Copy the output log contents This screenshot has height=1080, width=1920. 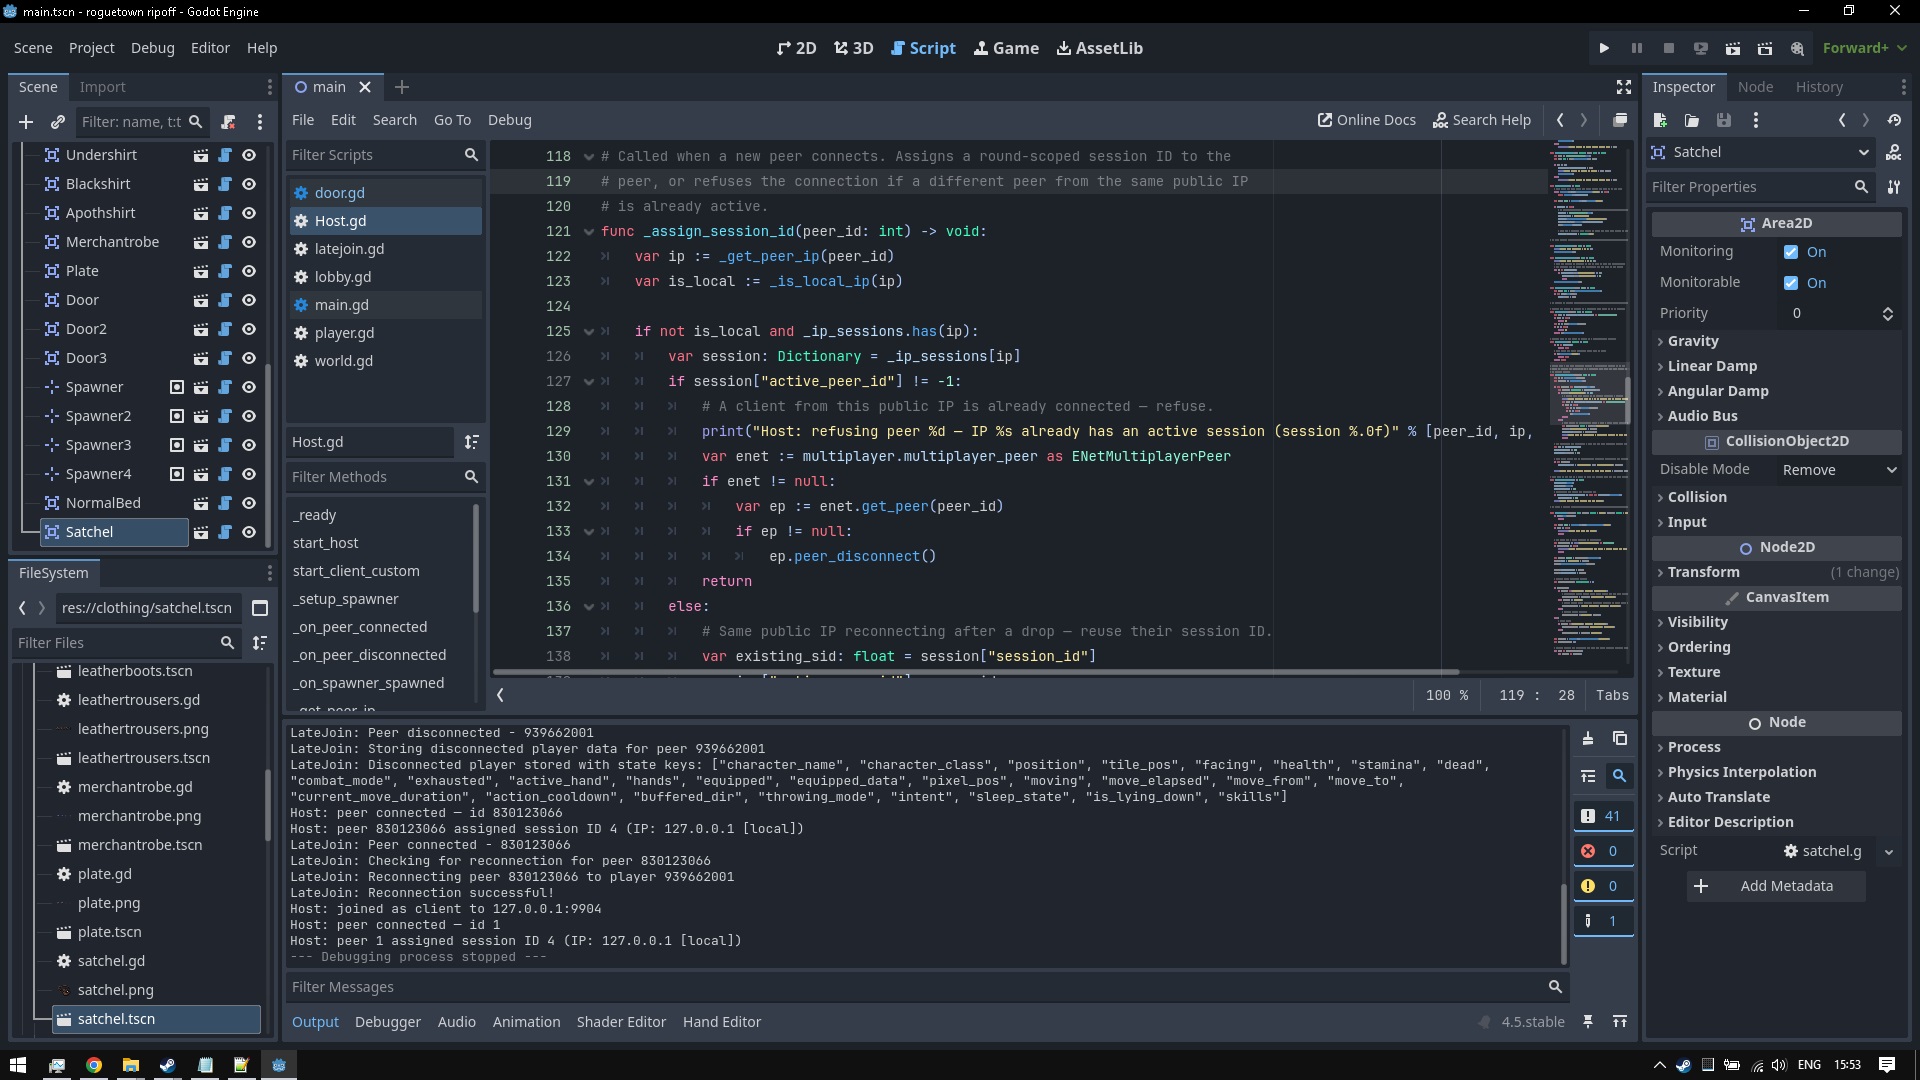[x=1620, y=739]
